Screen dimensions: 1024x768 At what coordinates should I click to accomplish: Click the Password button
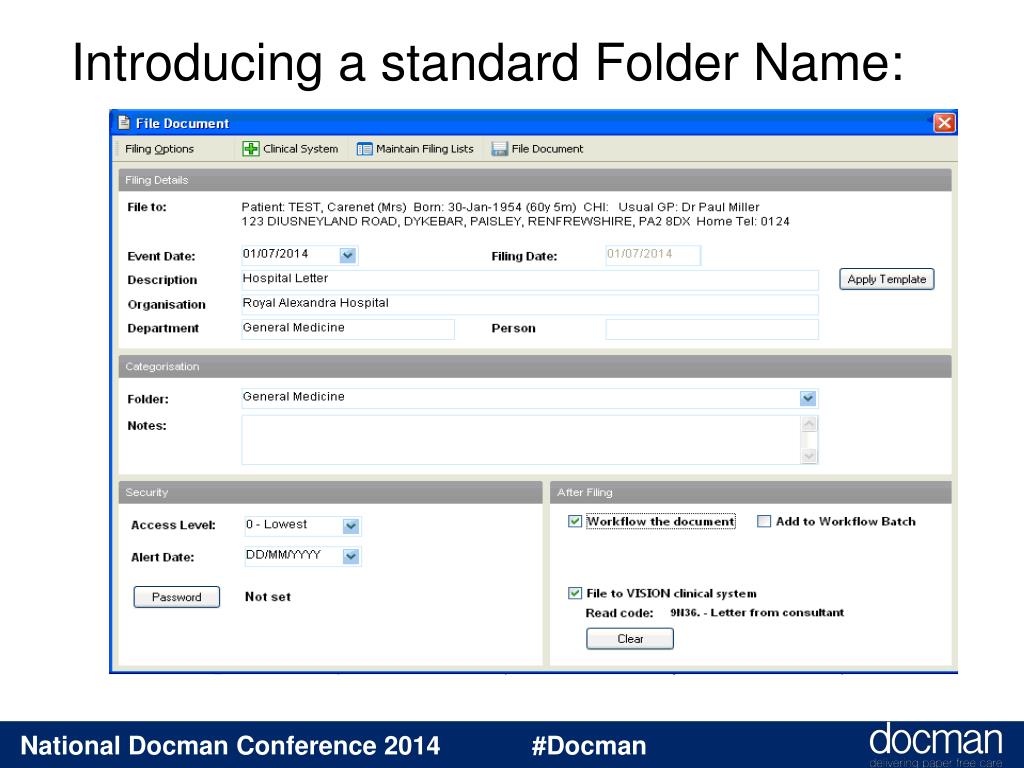click(177, 597)
